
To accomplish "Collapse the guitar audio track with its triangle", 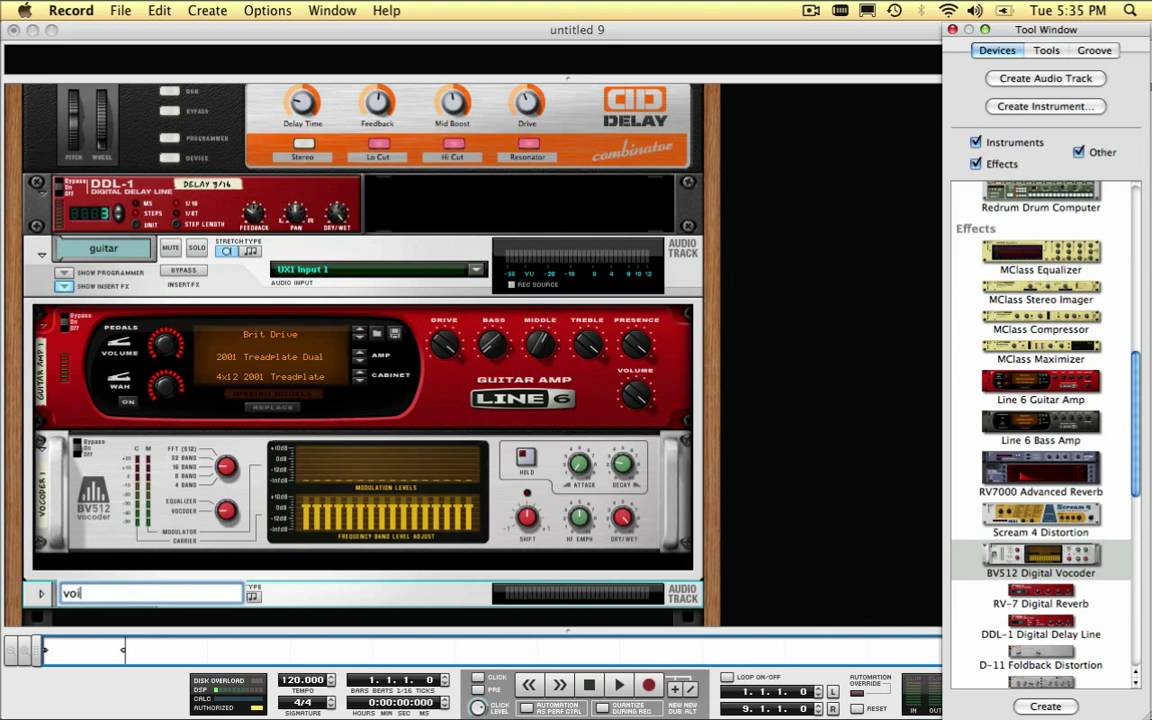I will click(x=42, y=255).
